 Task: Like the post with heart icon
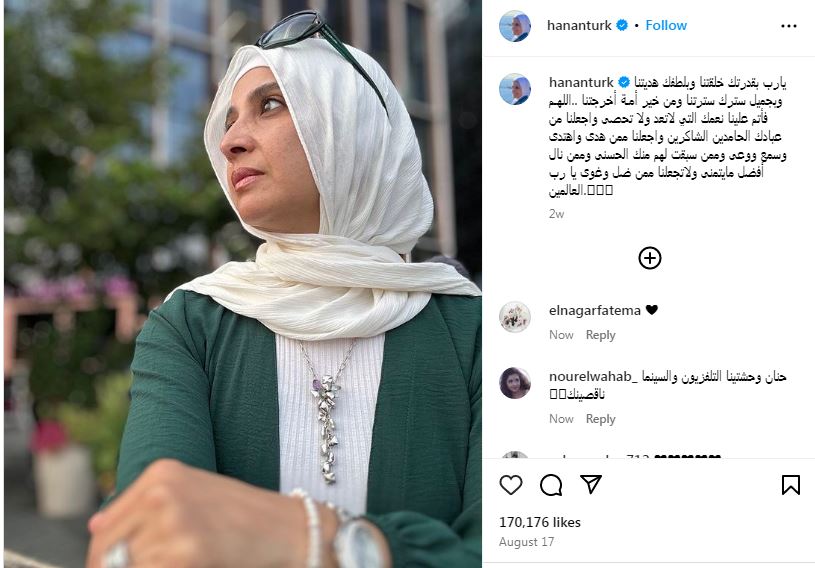tap(510, 484)
